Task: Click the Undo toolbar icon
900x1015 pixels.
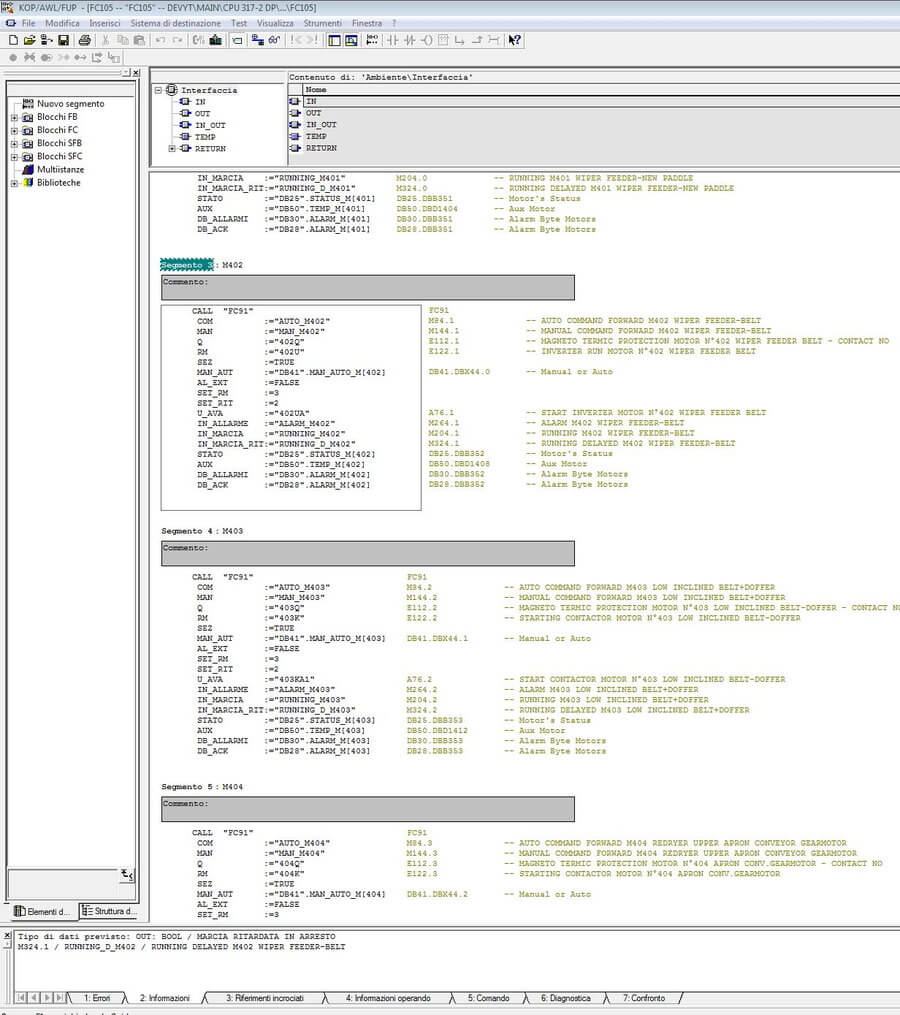Action: click(160, 40)
